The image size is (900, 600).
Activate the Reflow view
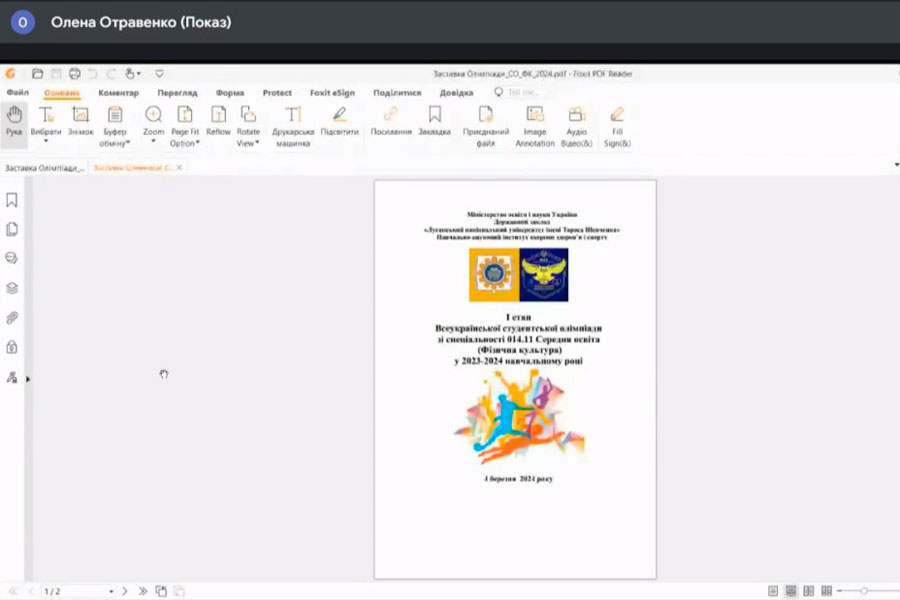click(218, 121)
